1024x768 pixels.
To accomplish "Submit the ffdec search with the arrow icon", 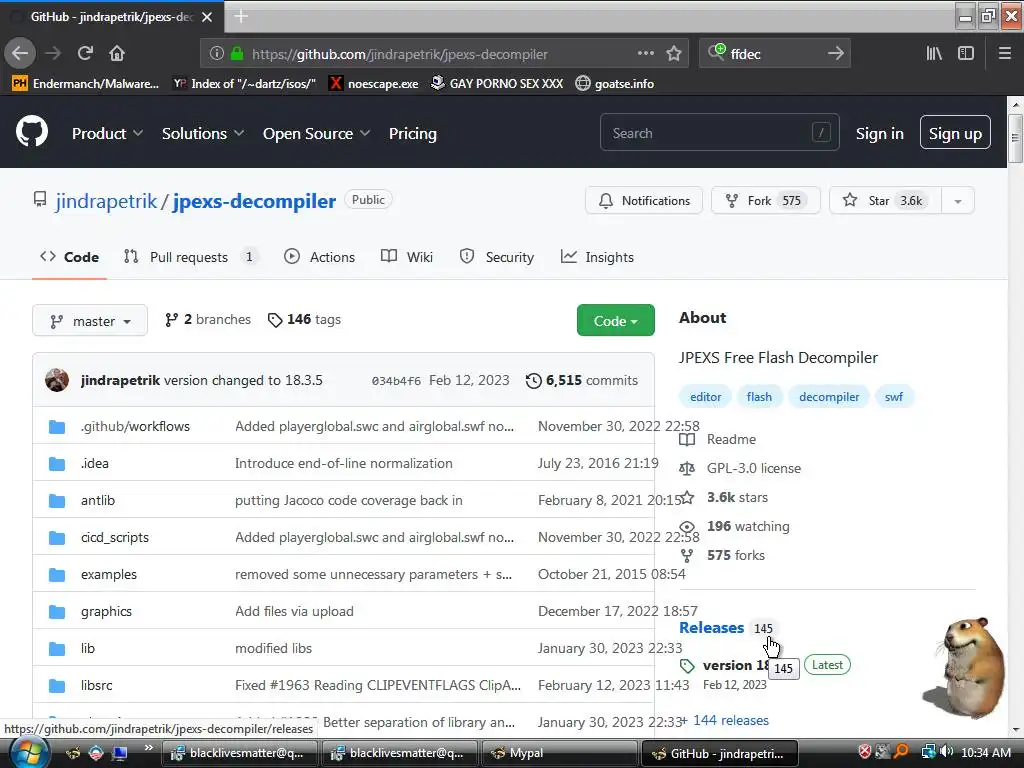I will click(835, 54).
